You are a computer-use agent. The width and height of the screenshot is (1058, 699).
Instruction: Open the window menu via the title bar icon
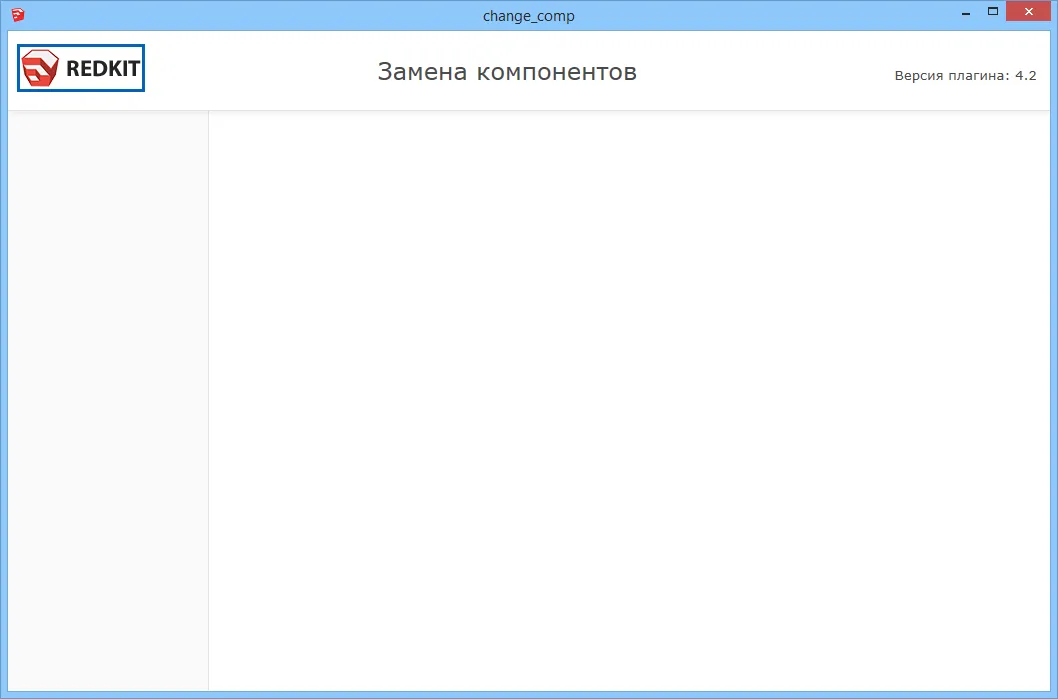[18, 14]
